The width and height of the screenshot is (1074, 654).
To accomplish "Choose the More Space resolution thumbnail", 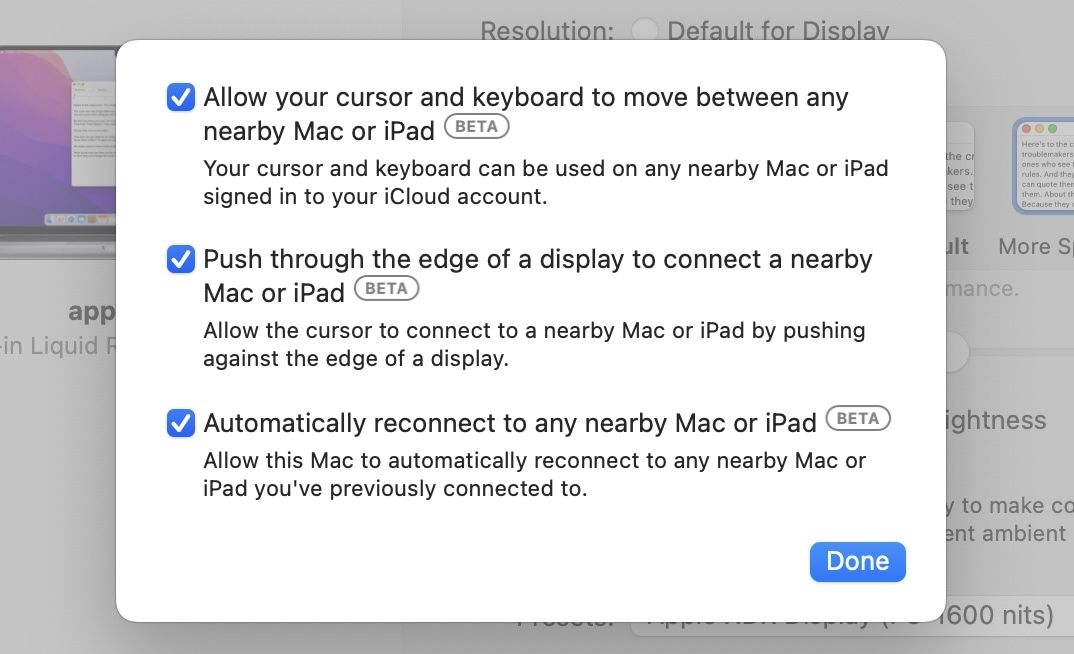I will point(1044,166).
